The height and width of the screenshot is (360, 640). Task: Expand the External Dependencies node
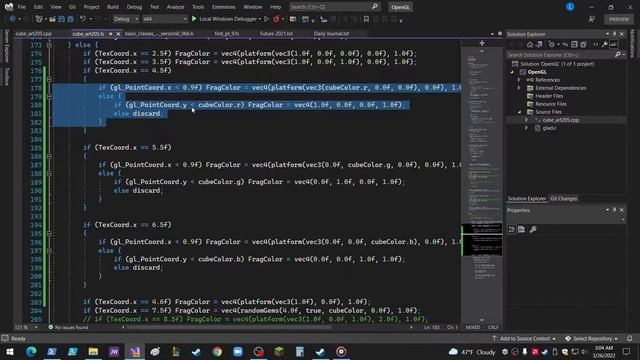(519, 88)
